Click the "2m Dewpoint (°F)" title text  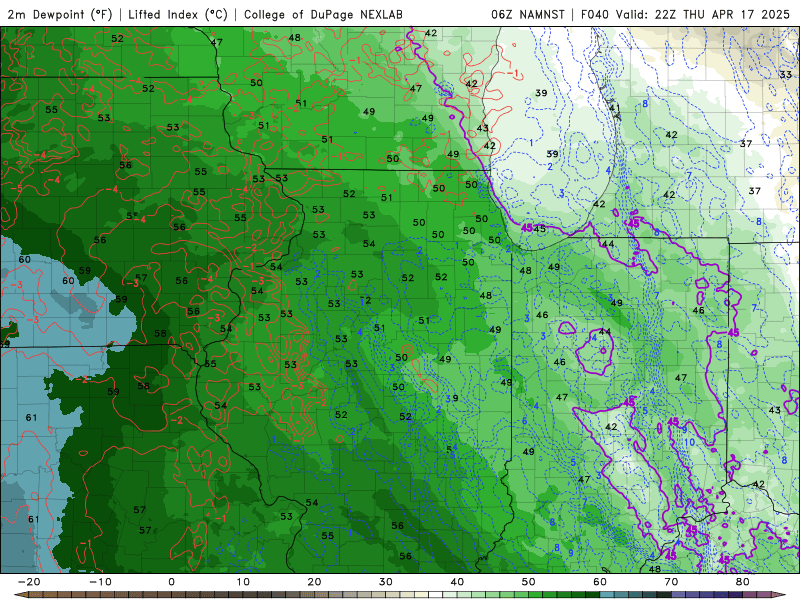60,14
